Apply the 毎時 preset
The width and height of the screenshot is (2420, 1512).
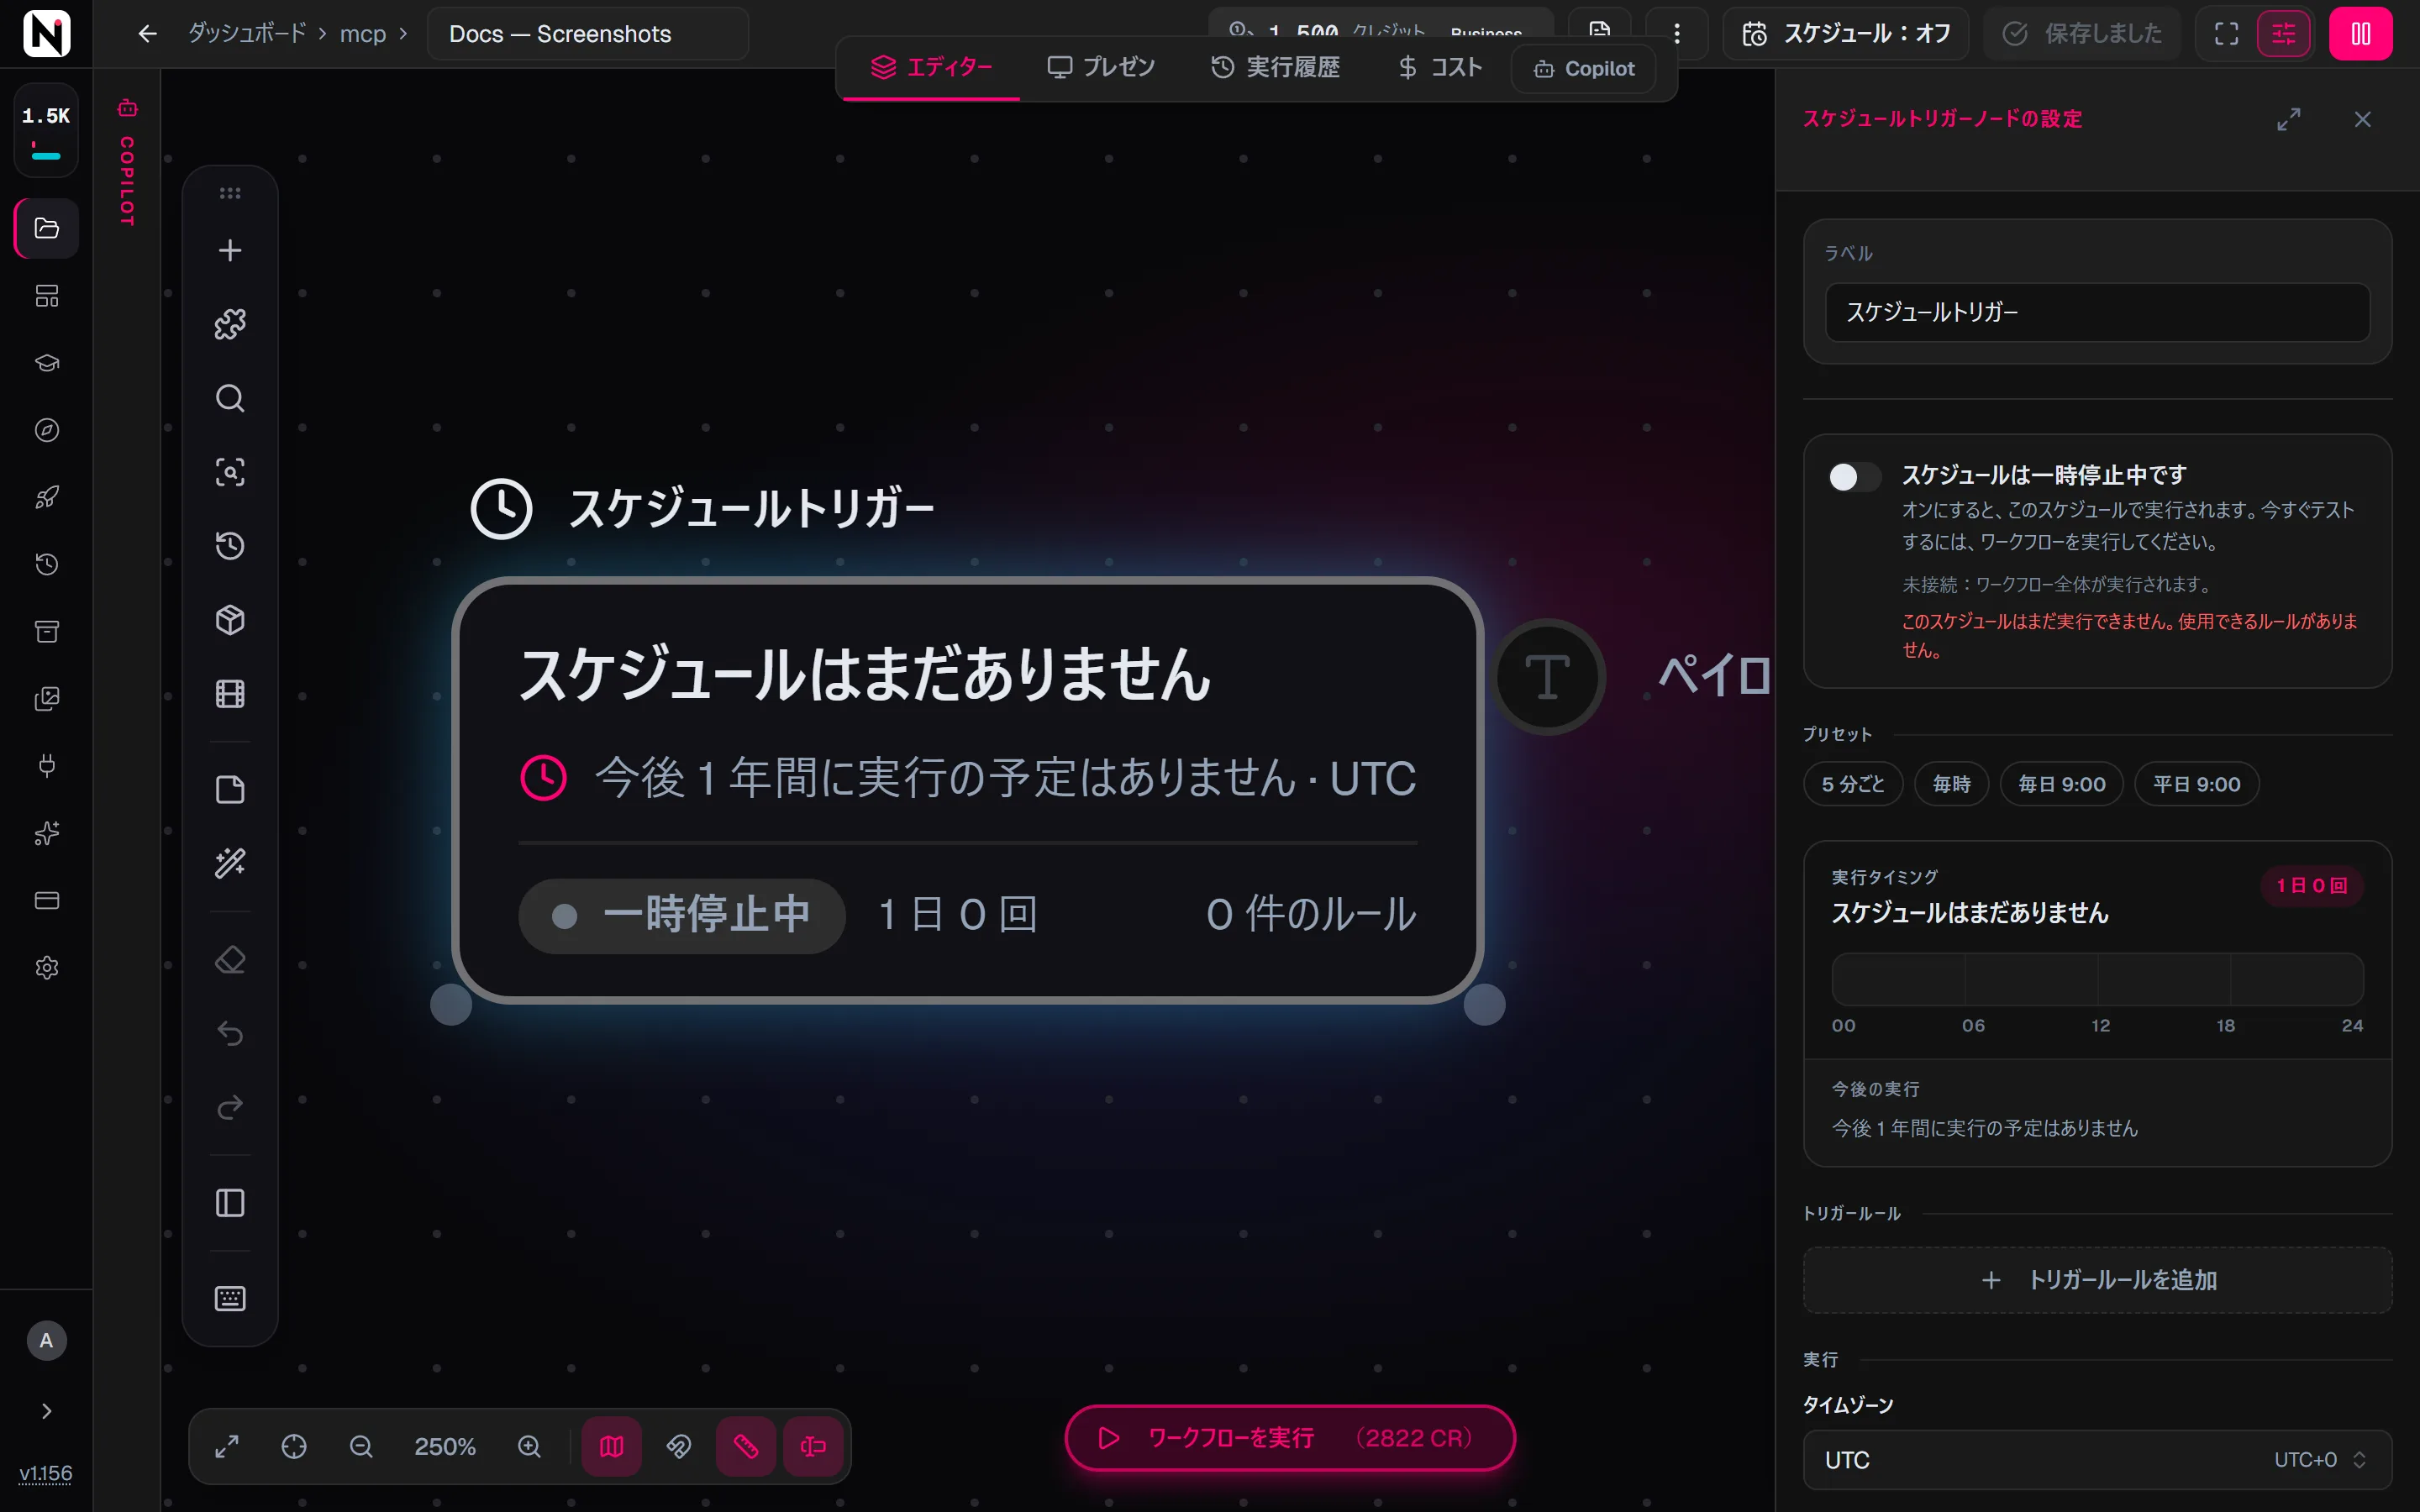(1951, 784)
